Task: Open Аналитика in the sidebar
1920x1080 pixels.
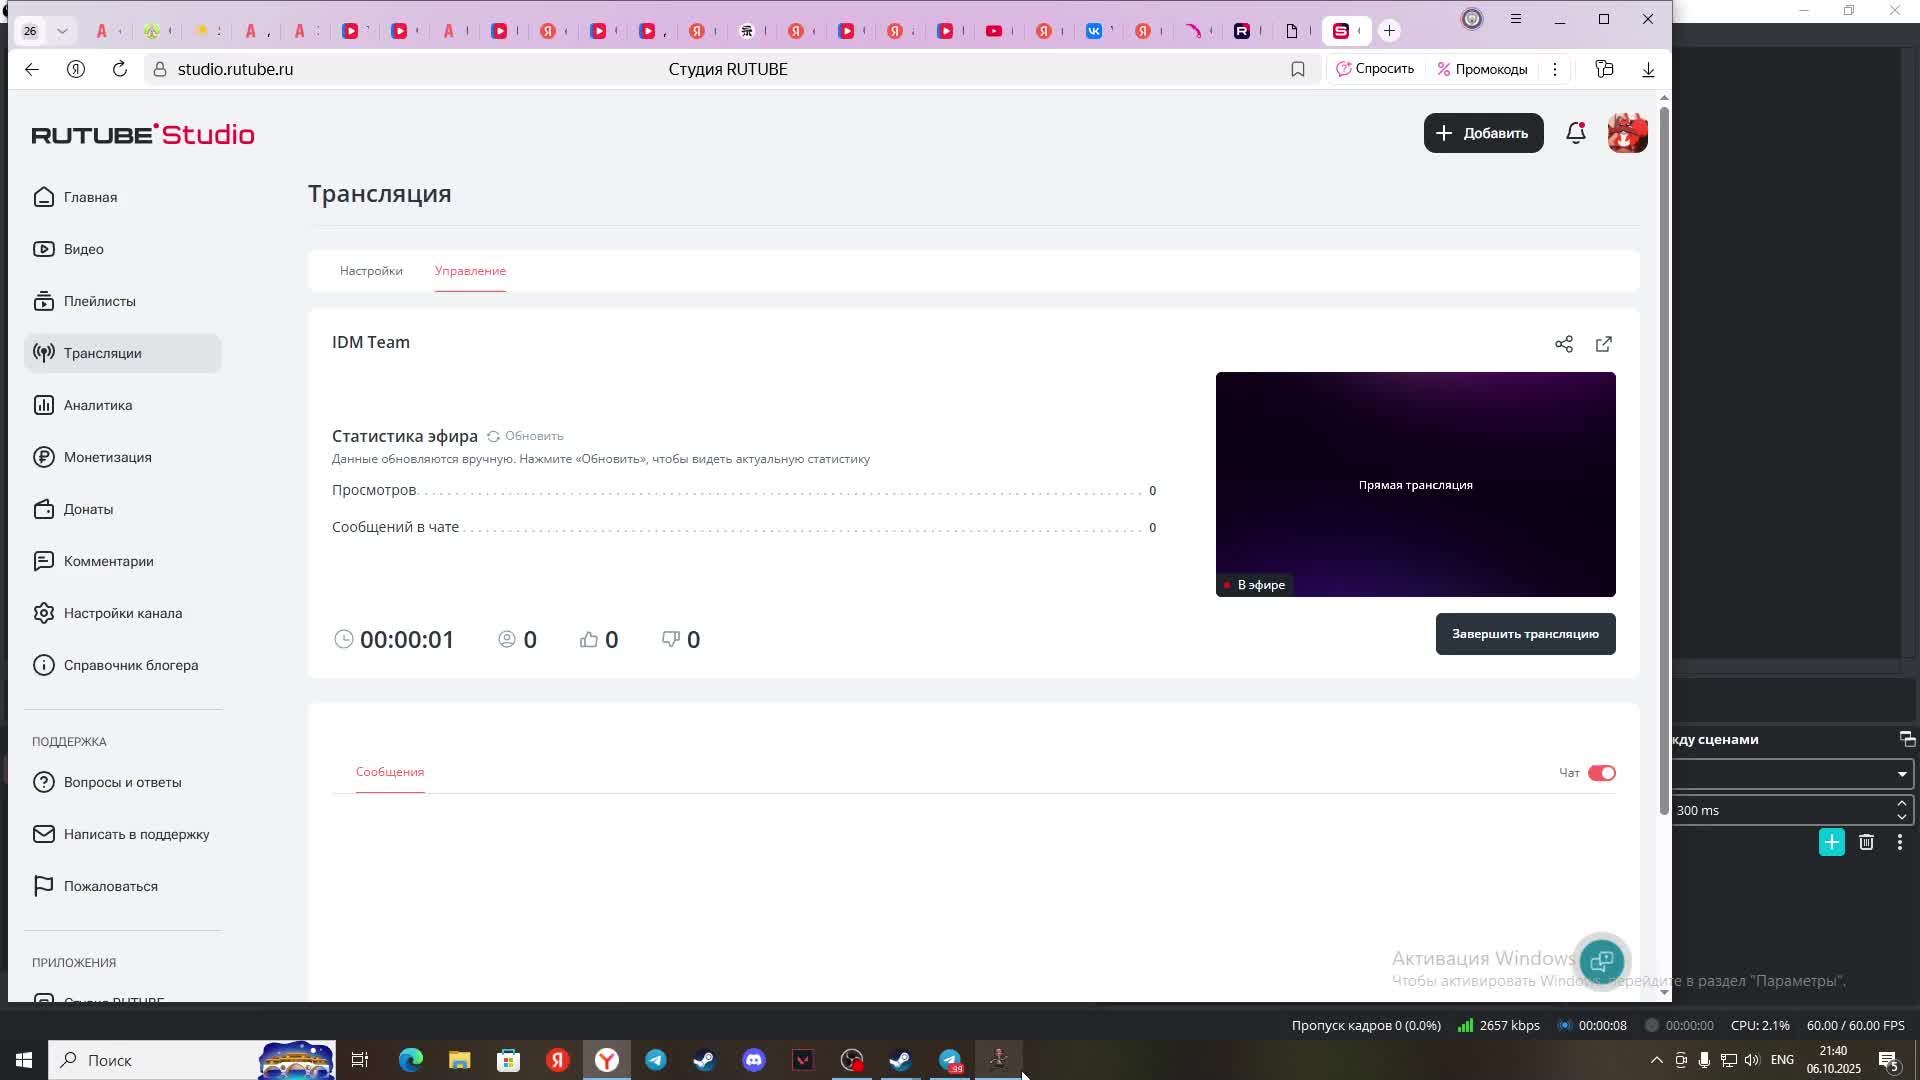Action: coord(98,405)
